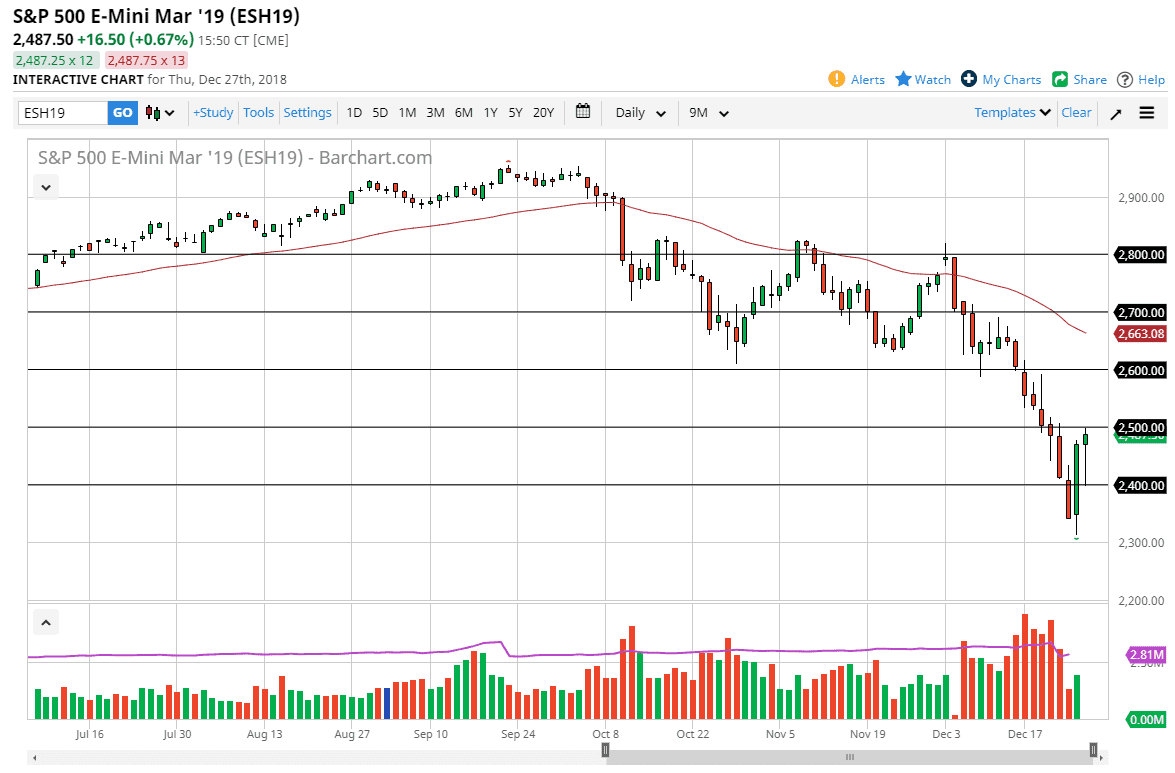
Task: Collapse the main price chart panel
Action: click(x=45, y=186)
